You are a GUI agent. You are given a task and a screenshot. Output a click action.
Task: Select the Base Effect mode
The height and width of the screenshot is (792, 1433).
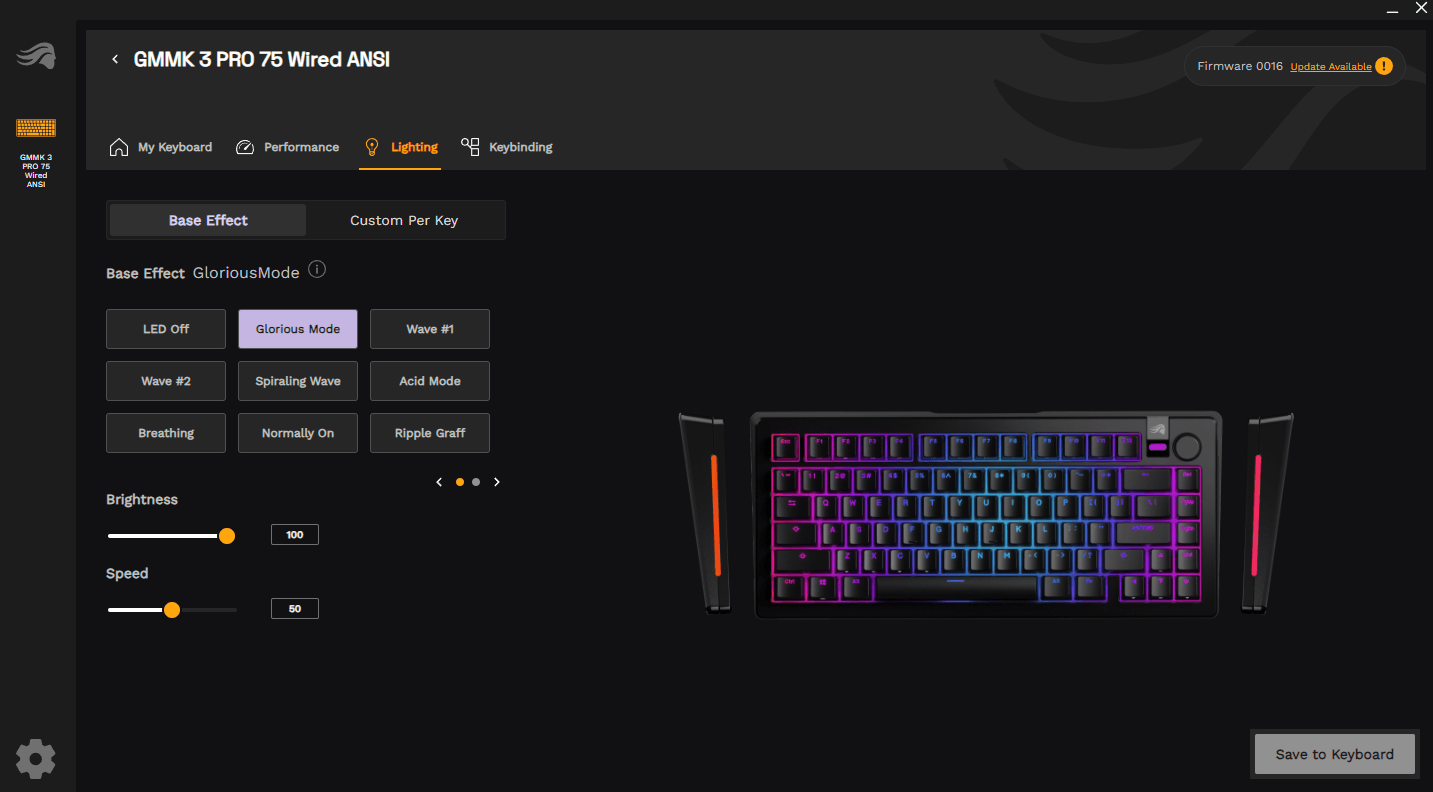tap(208, 220)
